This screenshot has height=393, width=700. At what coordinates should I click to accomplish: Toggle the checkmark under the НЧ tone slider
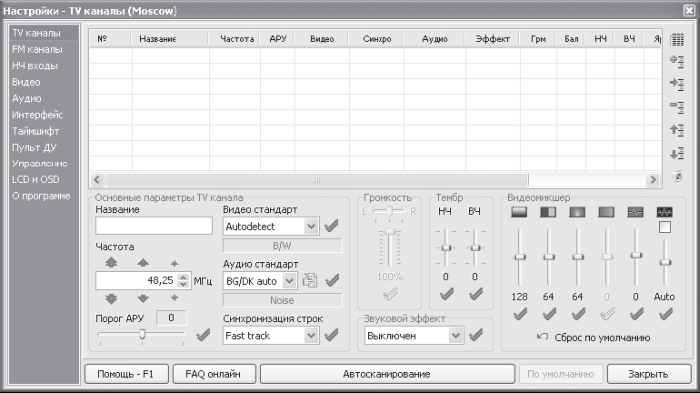click(x=446, y=294)
